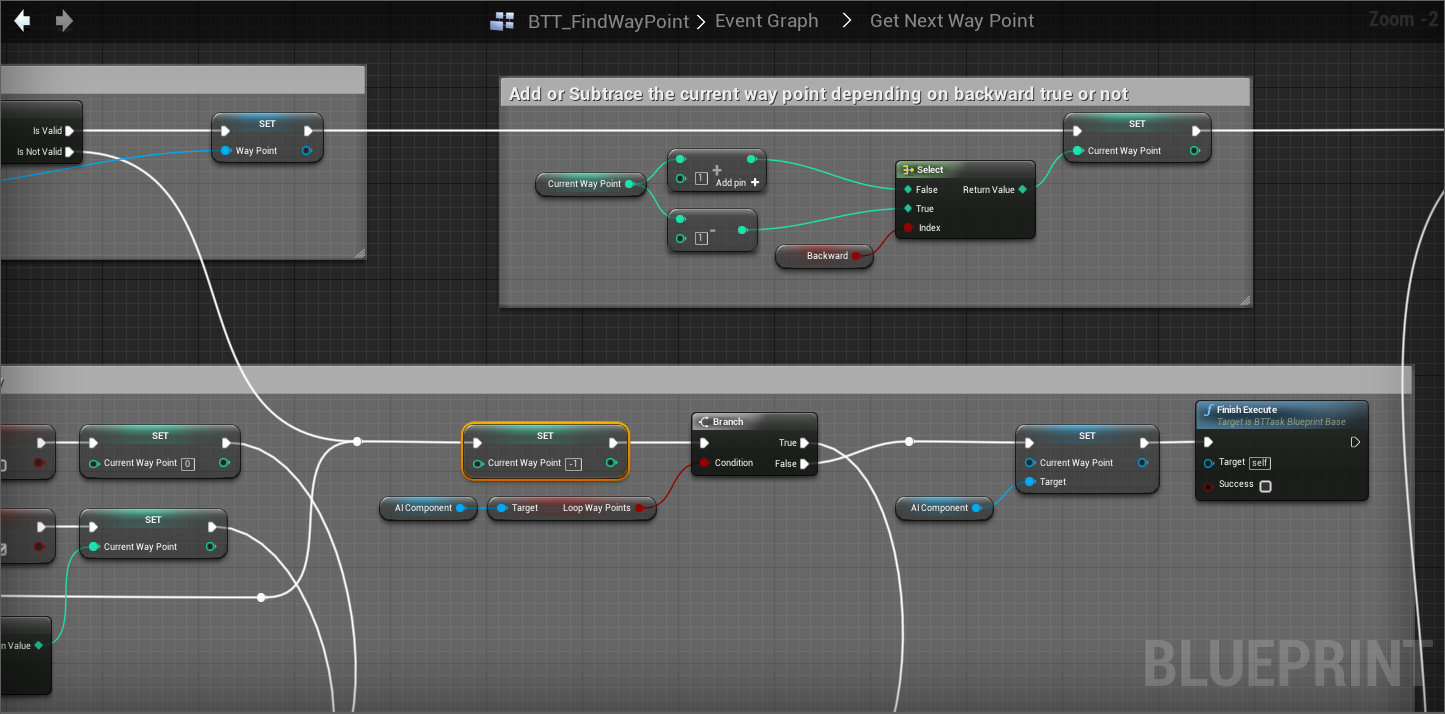The height and width of the screenshot is (714, 1445).
Task: Click Get Next Way Point breadcrumb link
Action: point(951,21)
